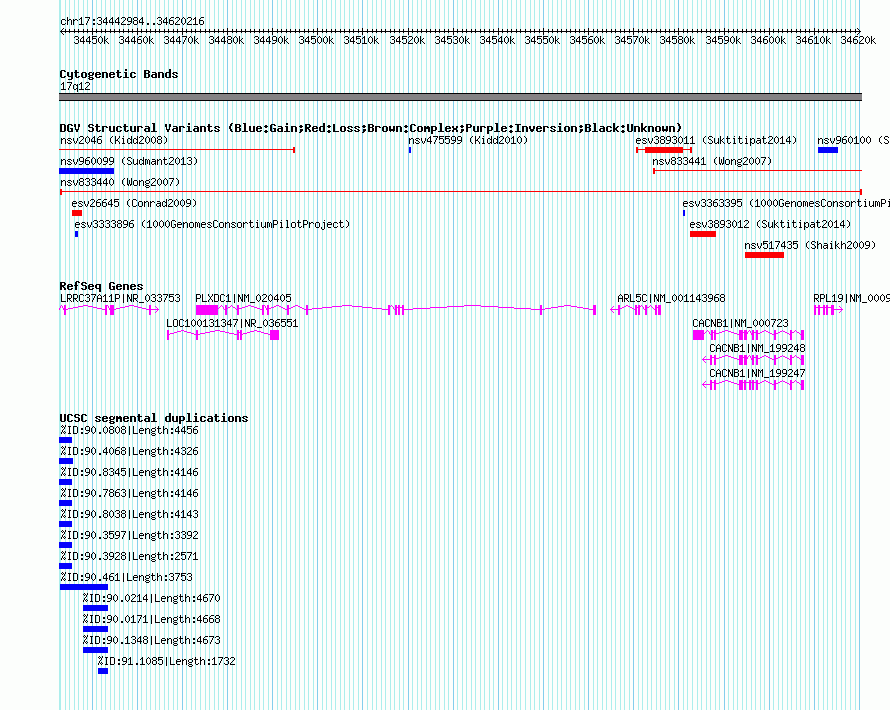This screenshot has width=890, height=710.
Task: Click the red esv26645 loss bar
Action: tap(77, 213)
